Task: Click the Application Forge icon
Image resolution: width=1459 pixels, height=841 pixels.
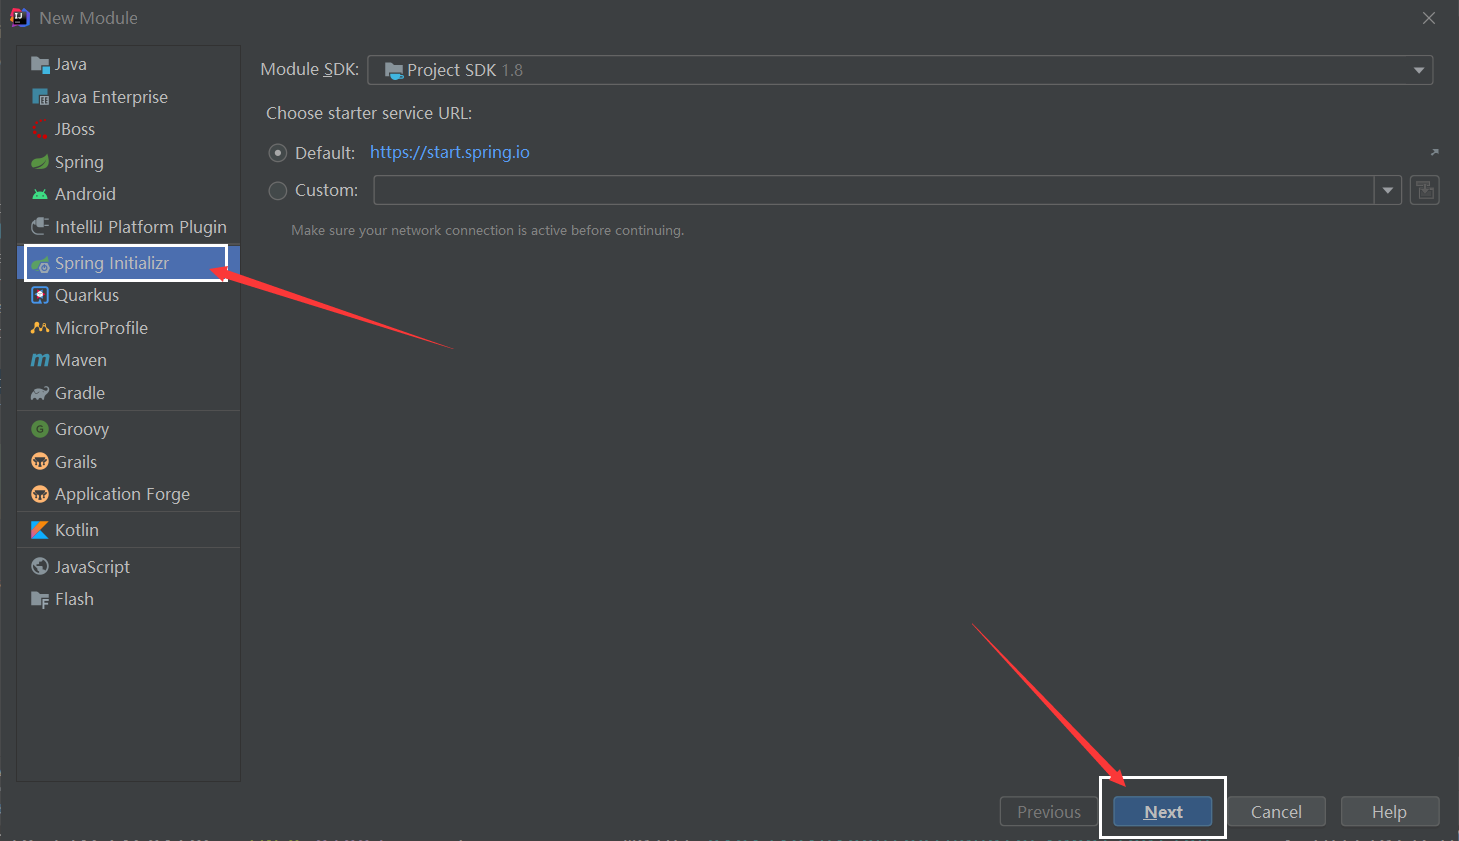Action: pyautogui.click(x=40, y=494)
